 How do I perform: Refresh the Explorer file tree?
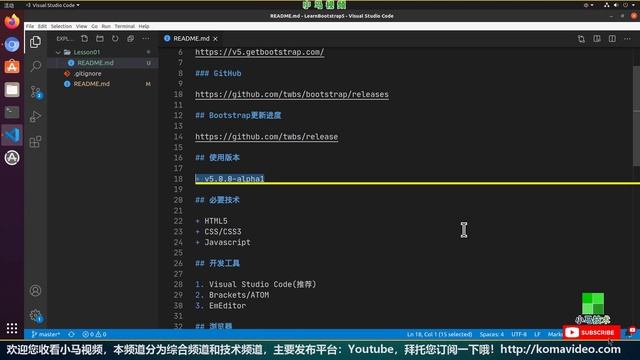(x=115, y=39)
